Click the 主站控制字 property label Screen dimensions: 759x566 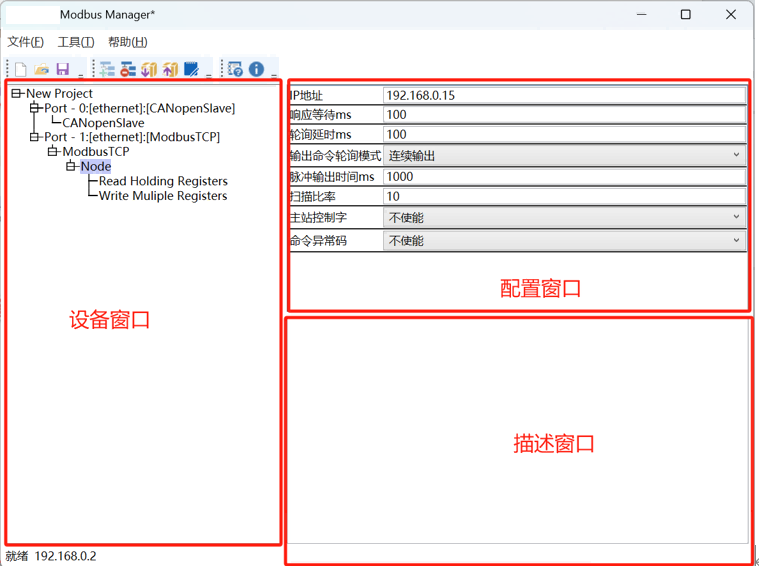(318, 217)
